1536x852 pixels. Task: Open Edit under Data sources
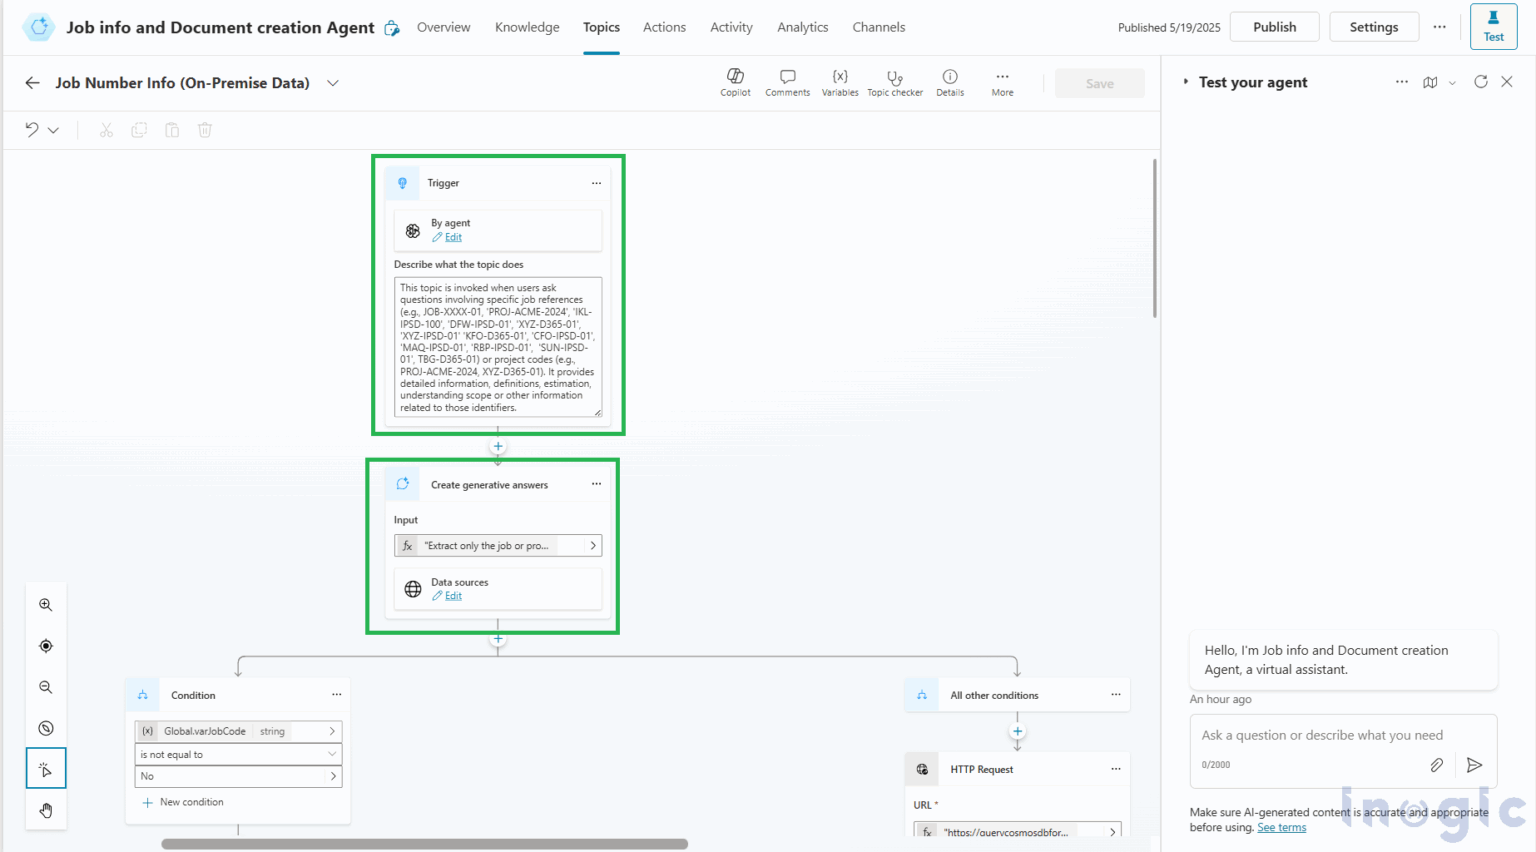[x=453, y=596]
